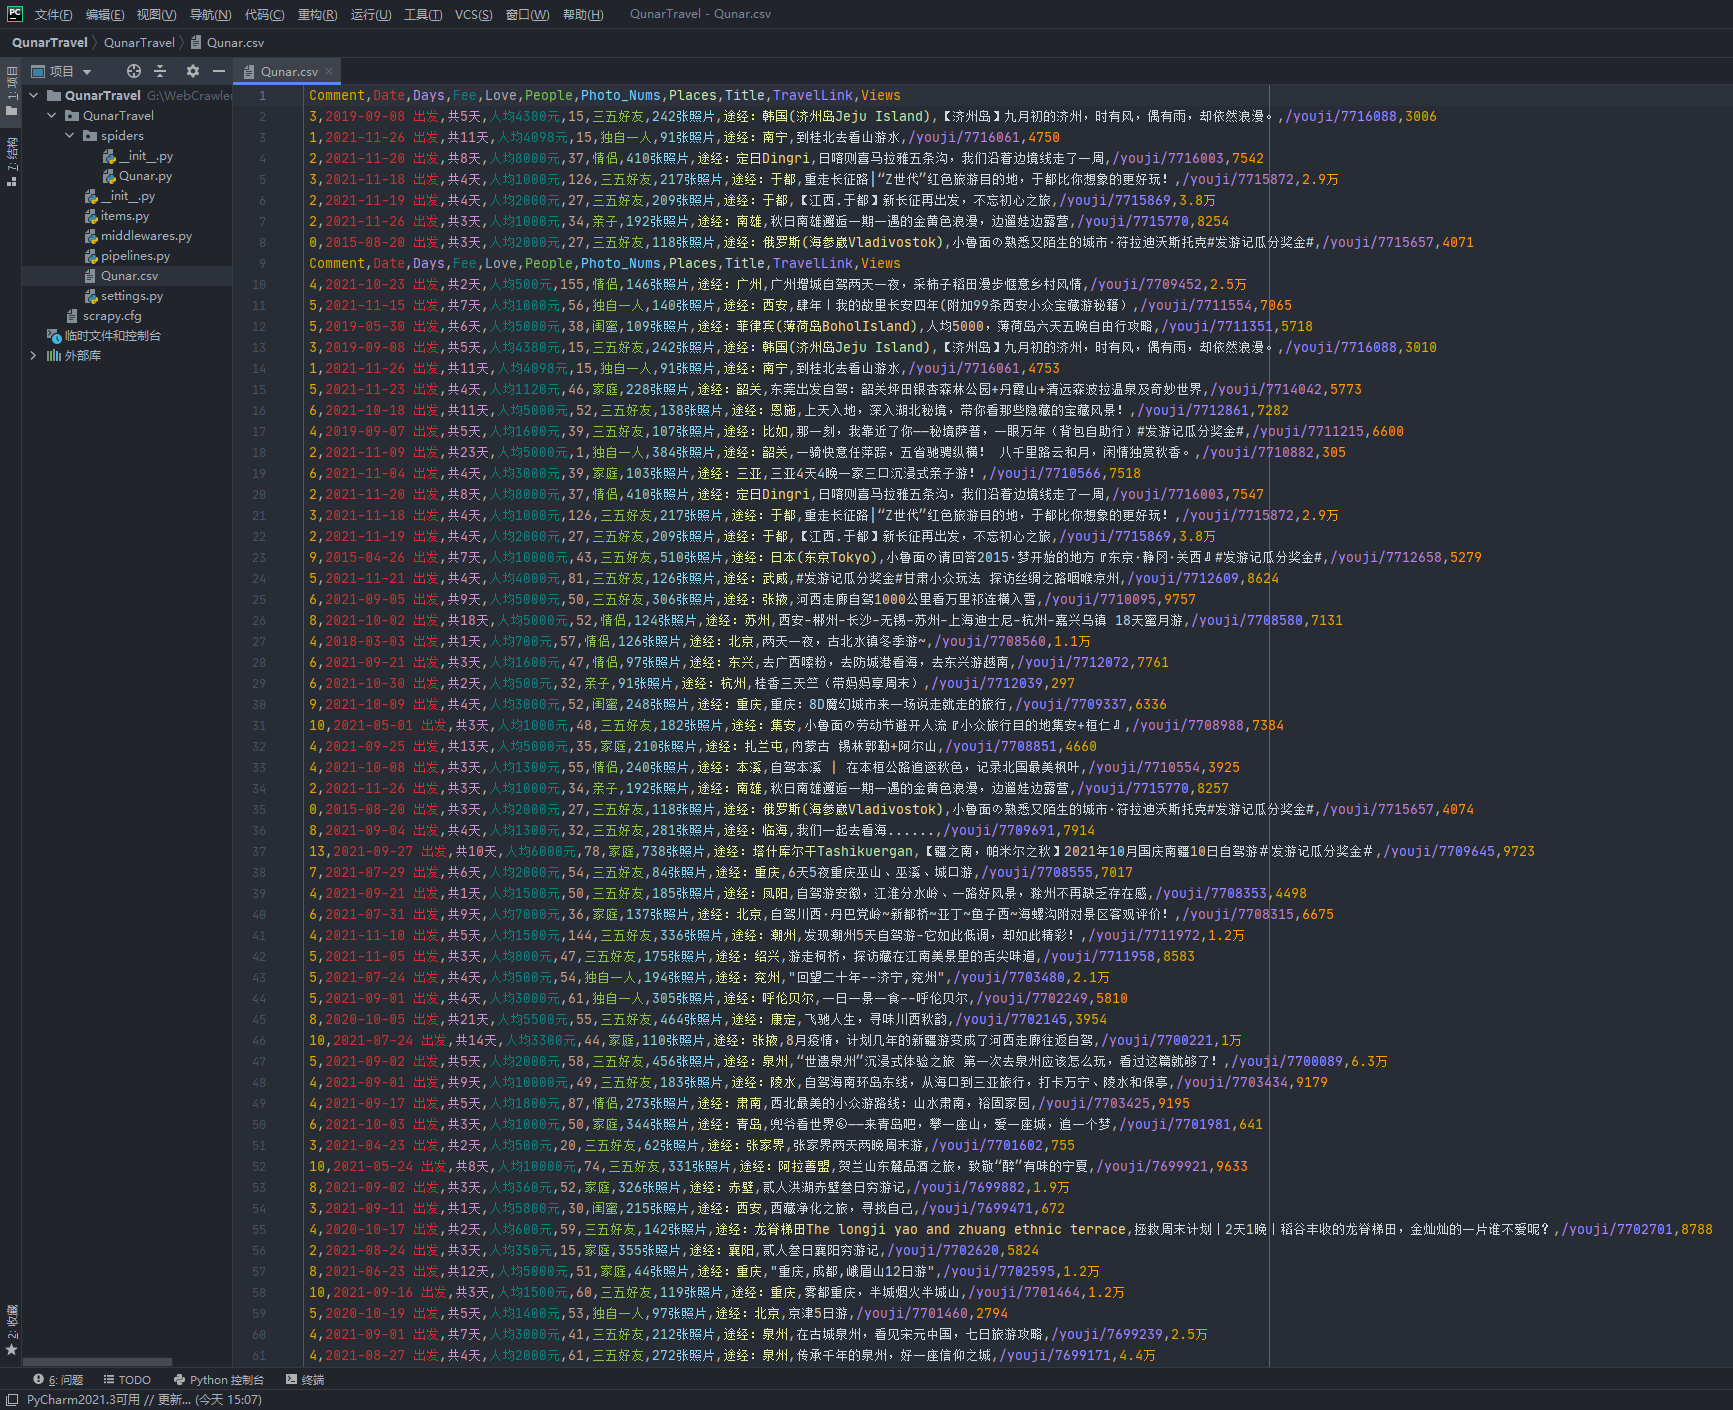Collapse all folders using collapse-all toolbar icon
1733x1410 pixels.
coord(160,71)
